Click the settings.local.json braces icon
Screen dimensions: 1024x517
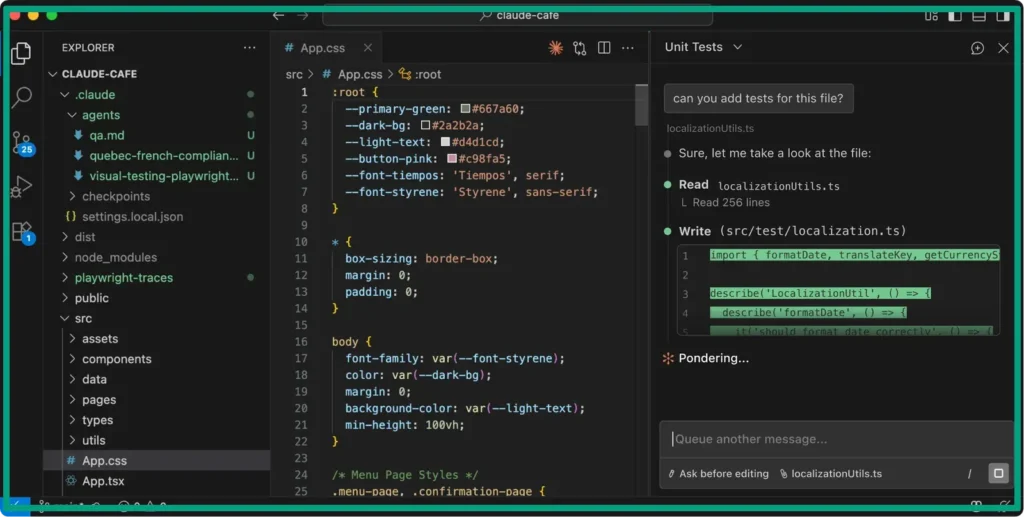click(x=71, y=216)
